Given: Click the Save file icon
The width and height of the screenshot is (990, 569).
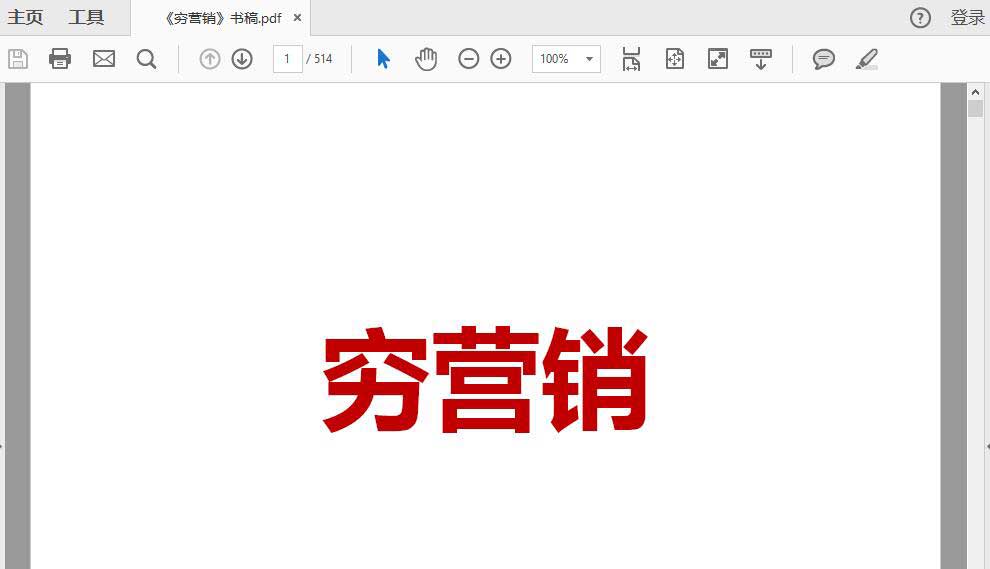Looking at the screenshot, I should click(18, 59).
